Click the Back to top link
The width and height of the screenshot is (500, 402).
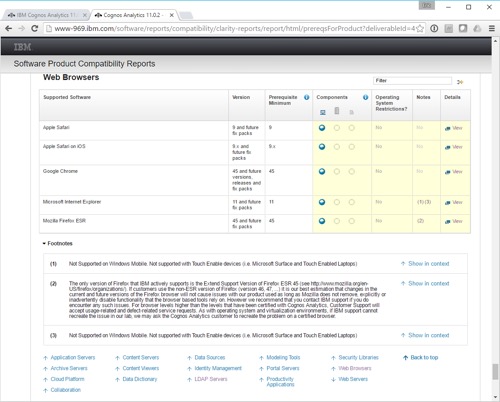pos(424,358)
